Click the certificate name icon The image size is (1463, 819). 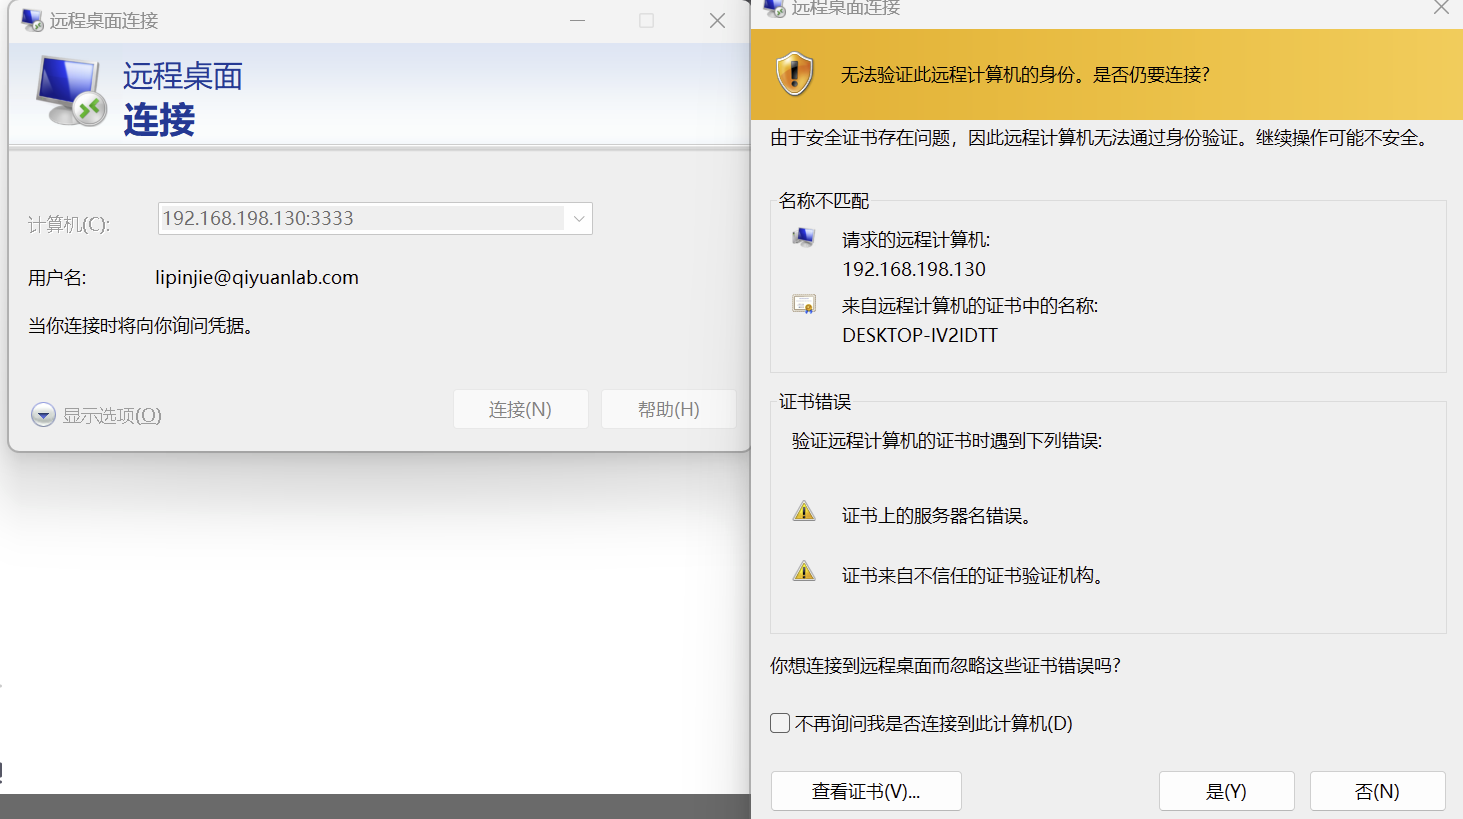804,304
